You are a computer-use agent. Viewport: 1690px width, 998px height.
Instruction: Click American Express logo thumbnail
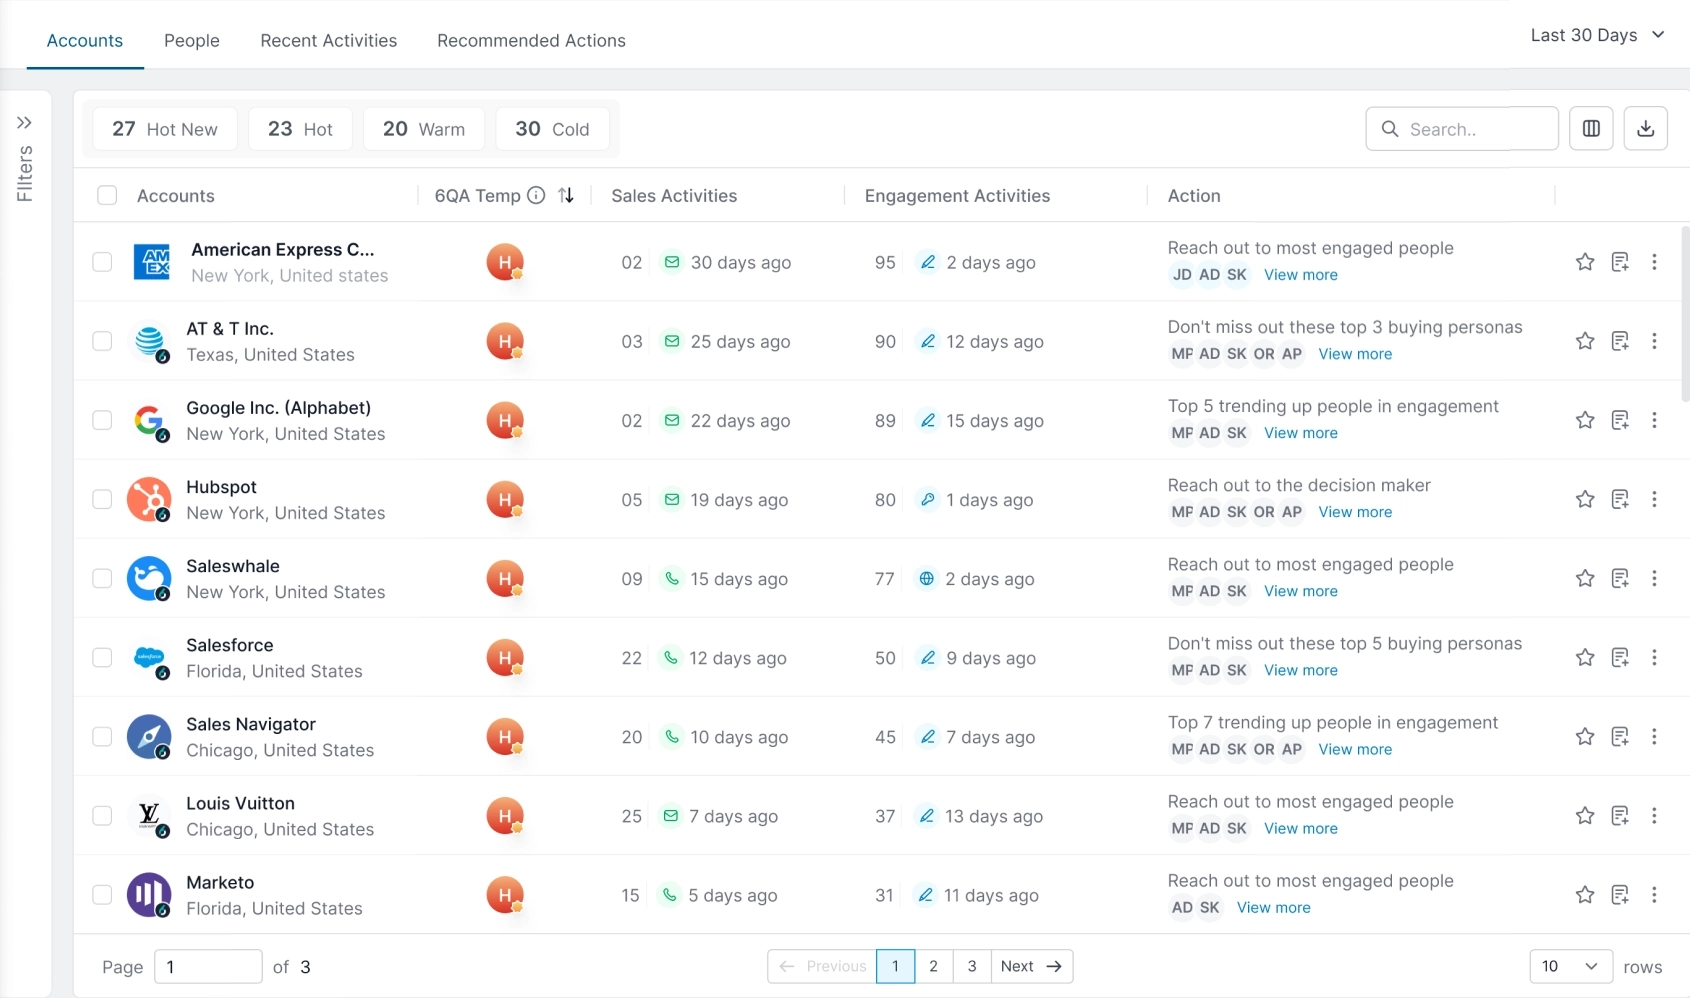pos(152,262)
